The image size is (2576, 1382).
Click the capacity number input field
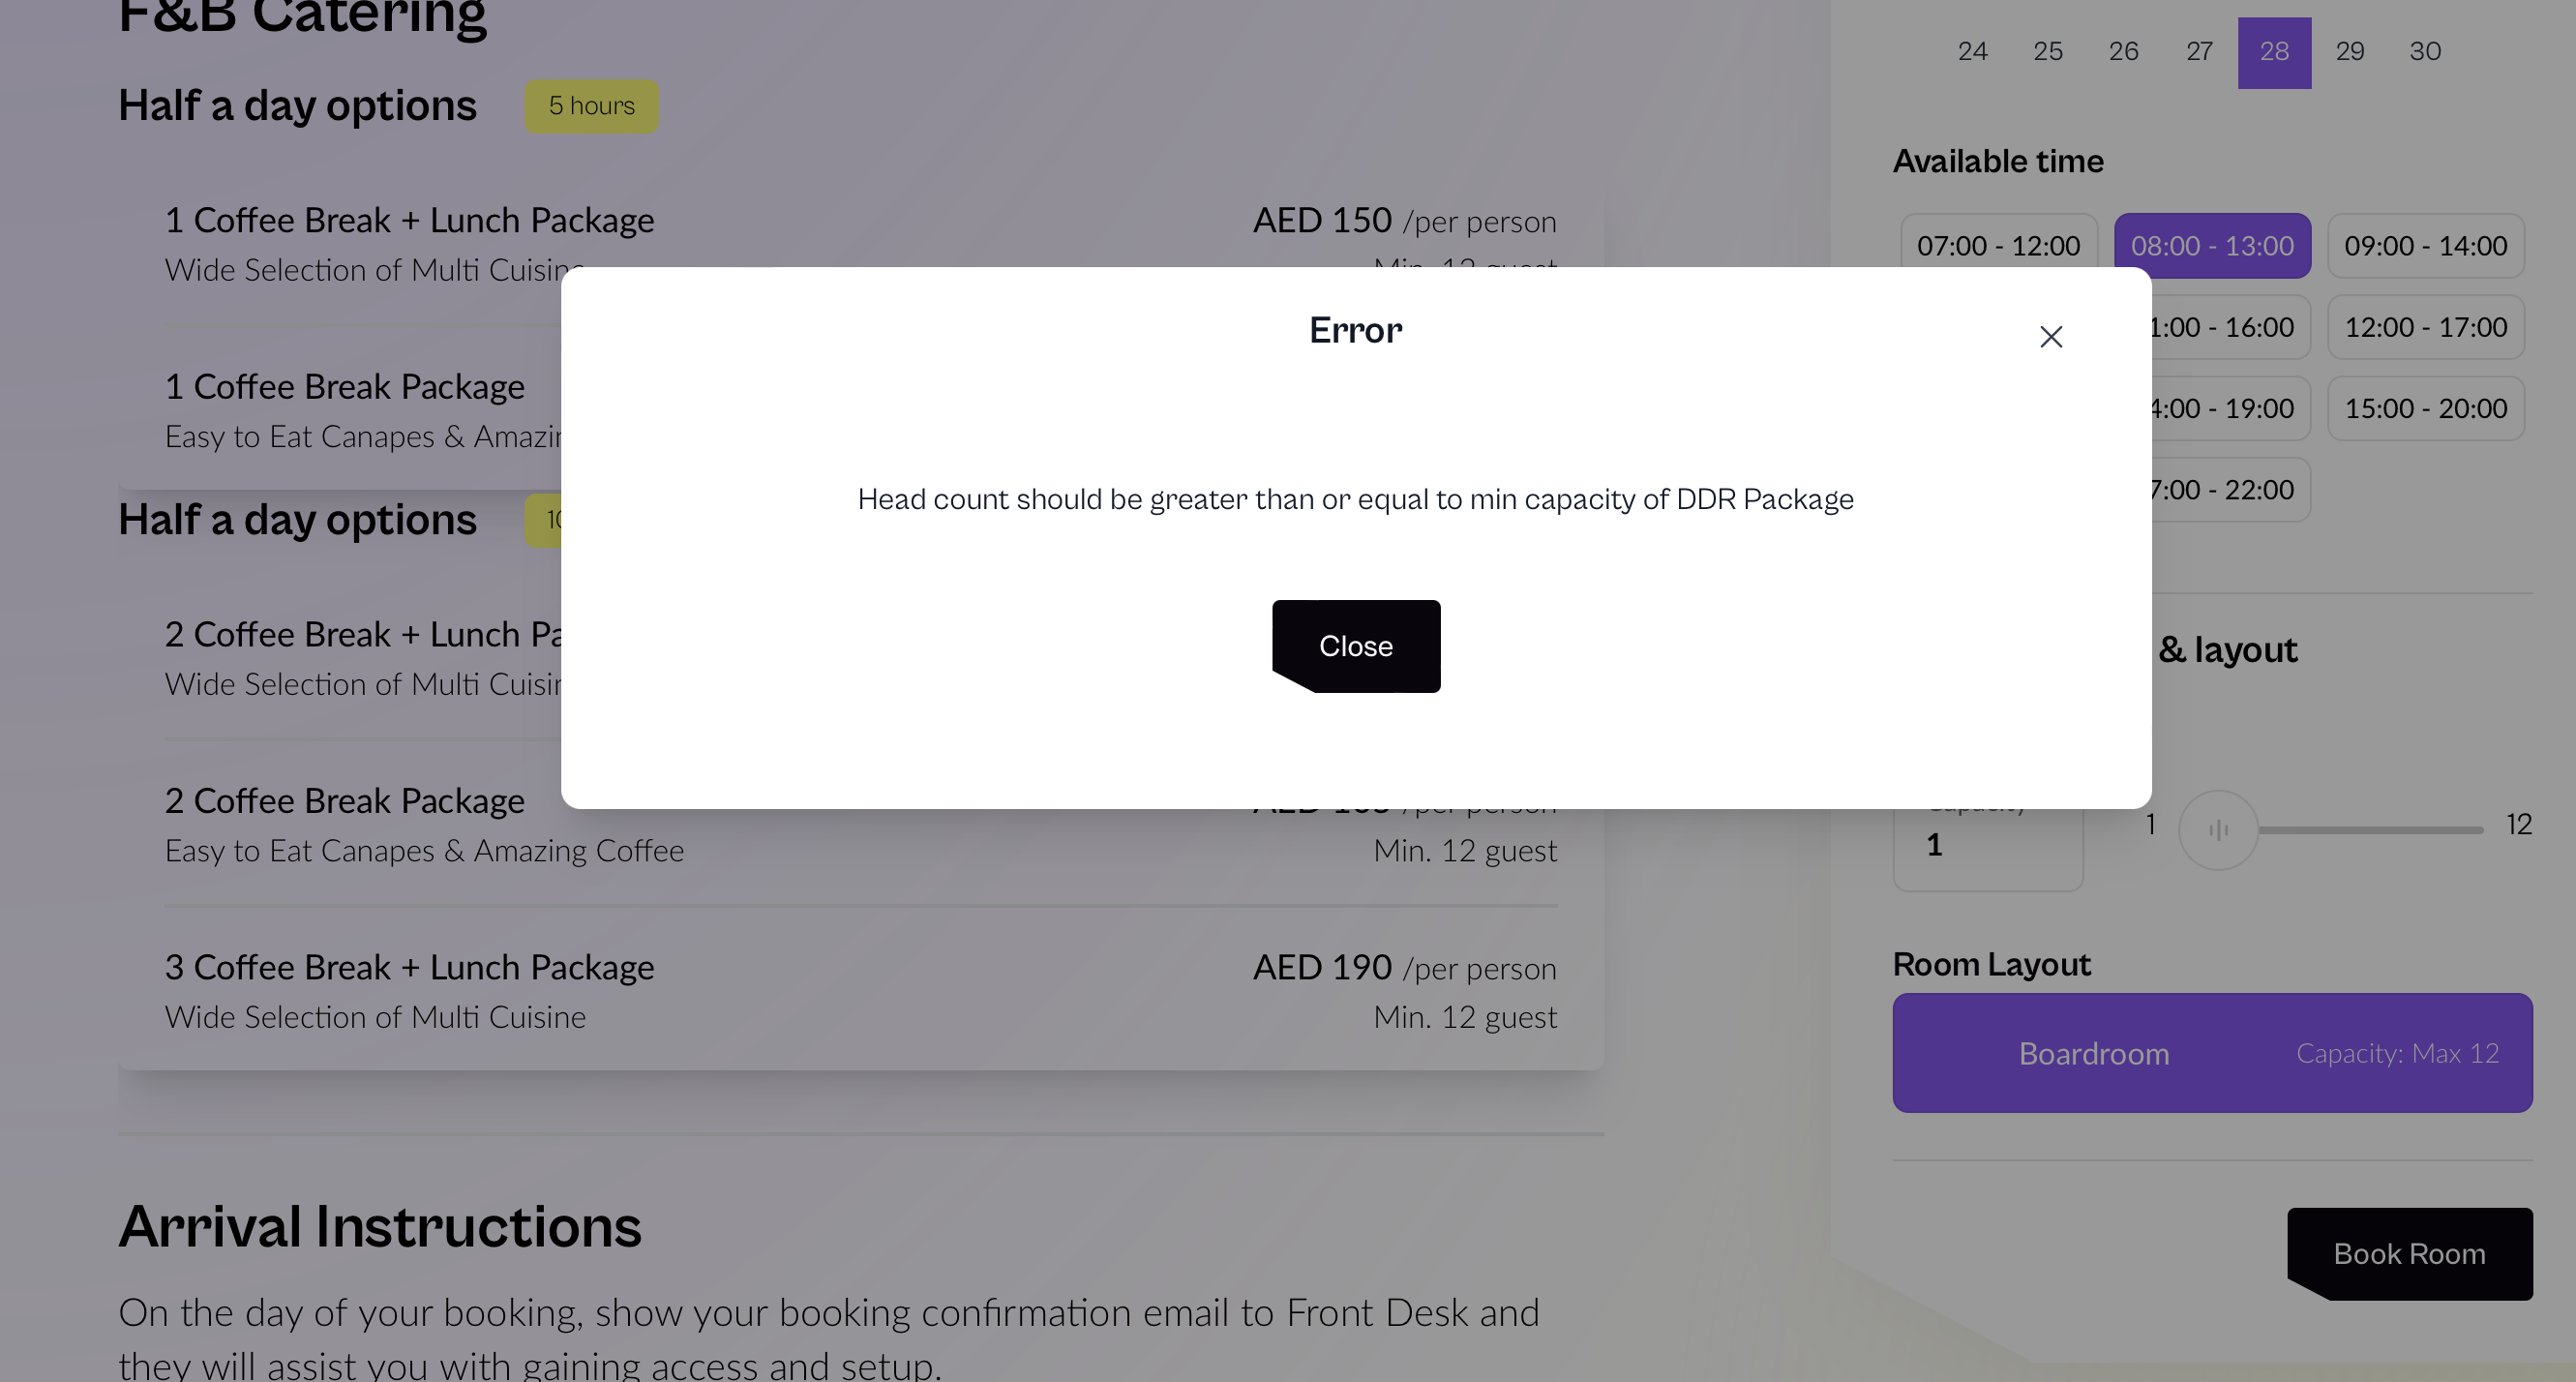click(1988, 845)
